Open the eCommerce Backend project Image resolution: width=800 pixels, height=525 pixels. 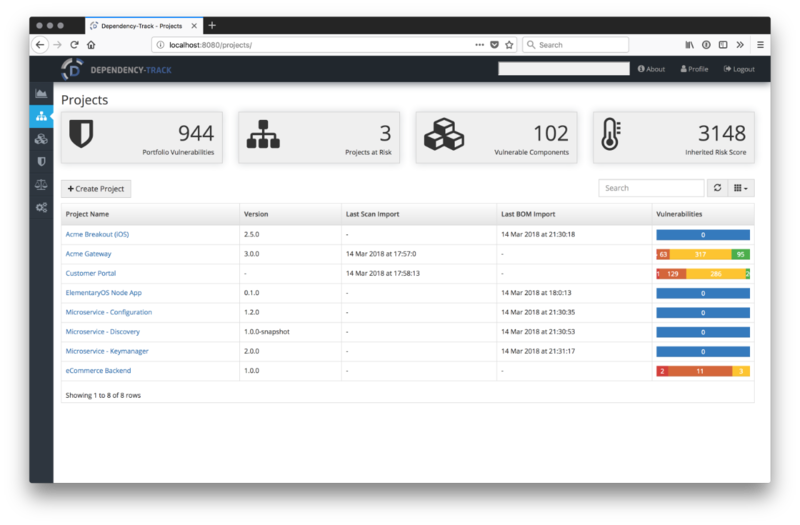click(x=98, y=370)
